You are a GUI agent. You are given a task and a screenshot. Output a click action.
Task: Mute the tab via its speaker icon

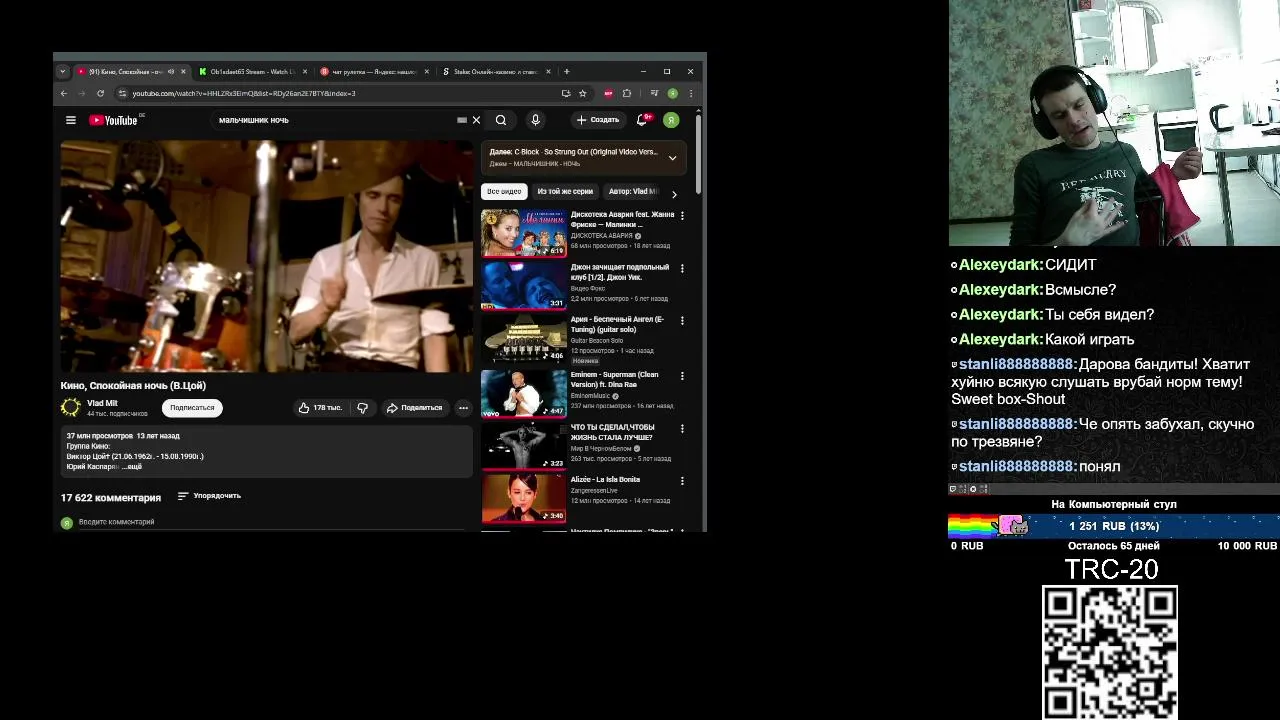coord(171,72)
